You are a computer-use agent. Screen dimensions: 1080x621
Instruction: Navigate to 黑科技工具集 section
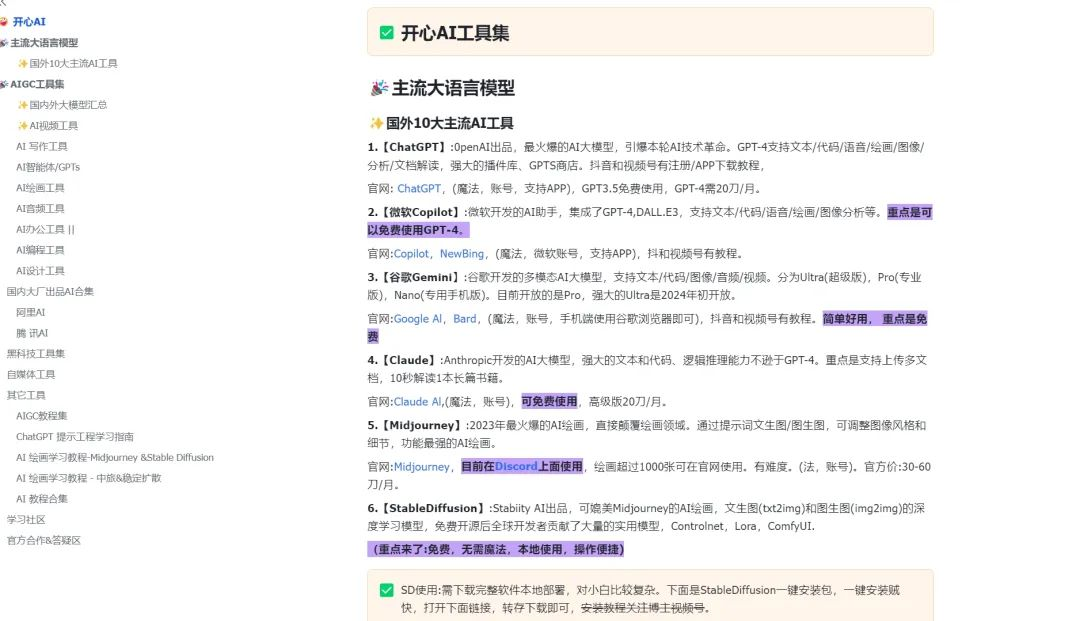click(x=35, y=353)
